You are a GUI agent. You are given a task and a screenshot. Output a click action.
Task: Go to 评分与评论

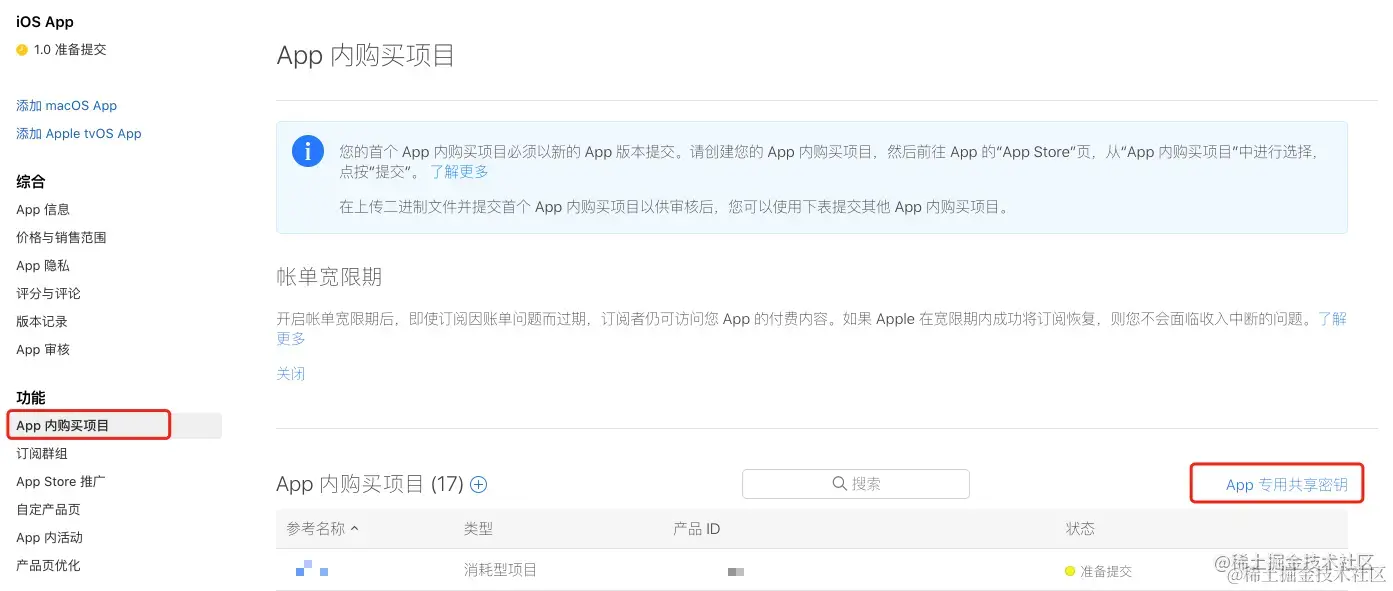tap(48, 293)
